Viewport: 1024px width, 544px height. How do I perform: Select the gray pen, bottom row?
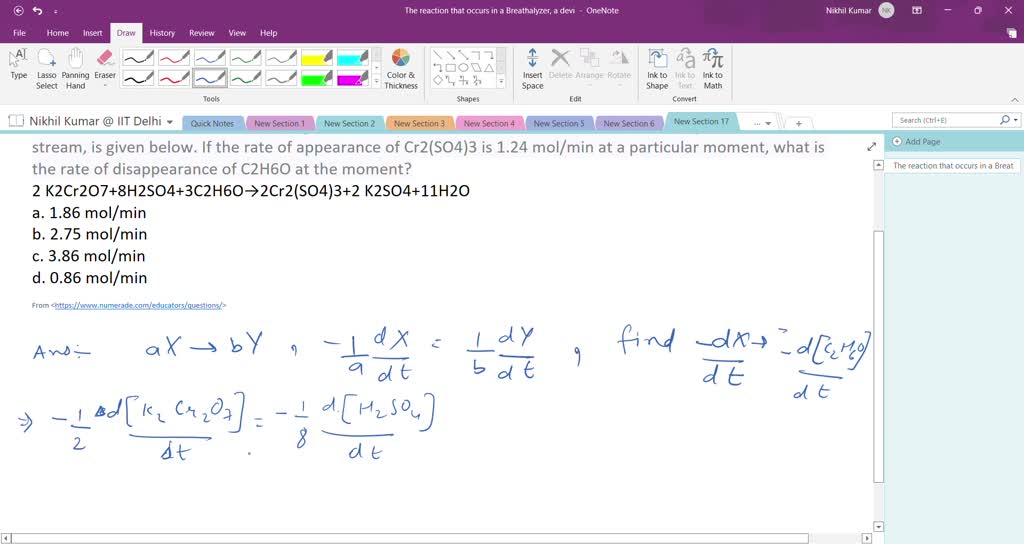coord(281,78)
